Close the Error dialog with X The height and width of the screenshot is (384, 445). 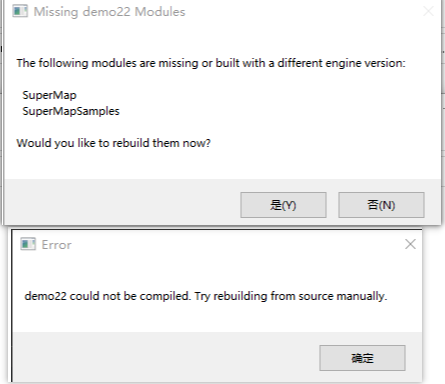[410, 244]
